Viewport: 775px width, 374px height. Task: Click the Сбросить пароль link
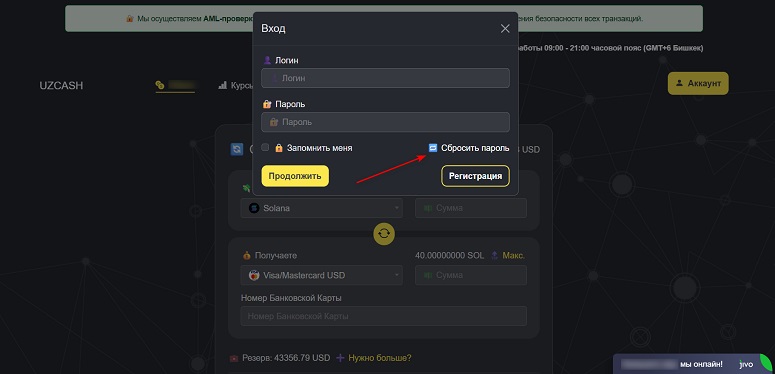(475, 148)
